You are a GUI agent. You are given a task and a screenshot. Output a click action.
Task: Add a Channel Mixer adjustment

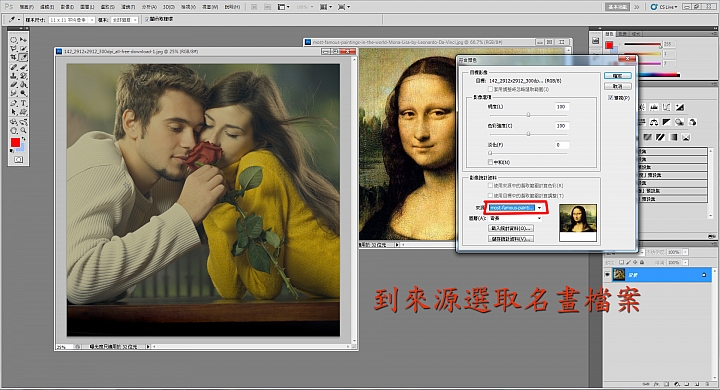(x=692, y=122)
